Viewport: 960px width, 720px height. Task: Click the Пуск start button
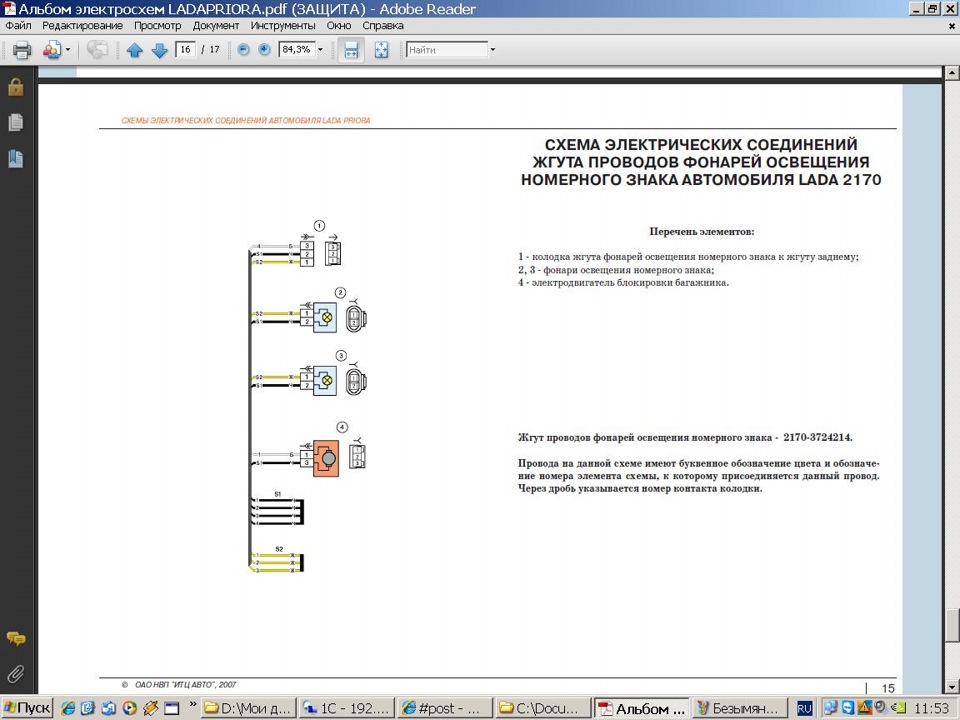[x=26, y=708]
